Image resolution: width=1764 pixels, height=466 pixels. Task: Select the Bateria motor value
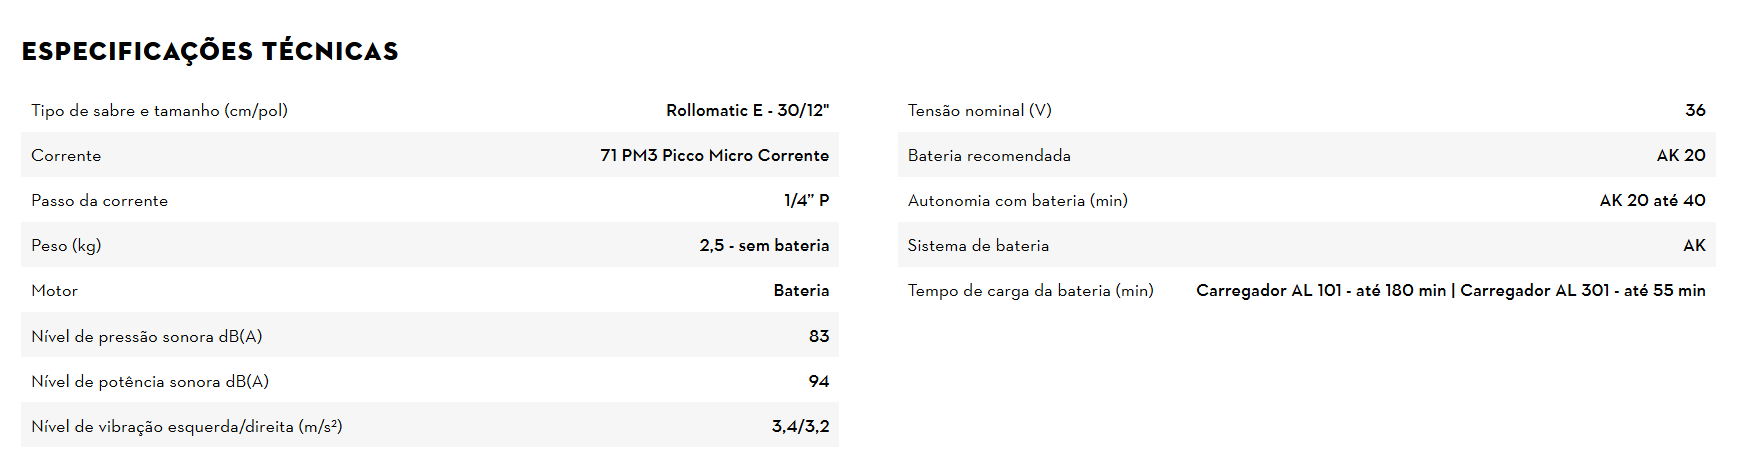pyautogui.click(x=801, y=290)
